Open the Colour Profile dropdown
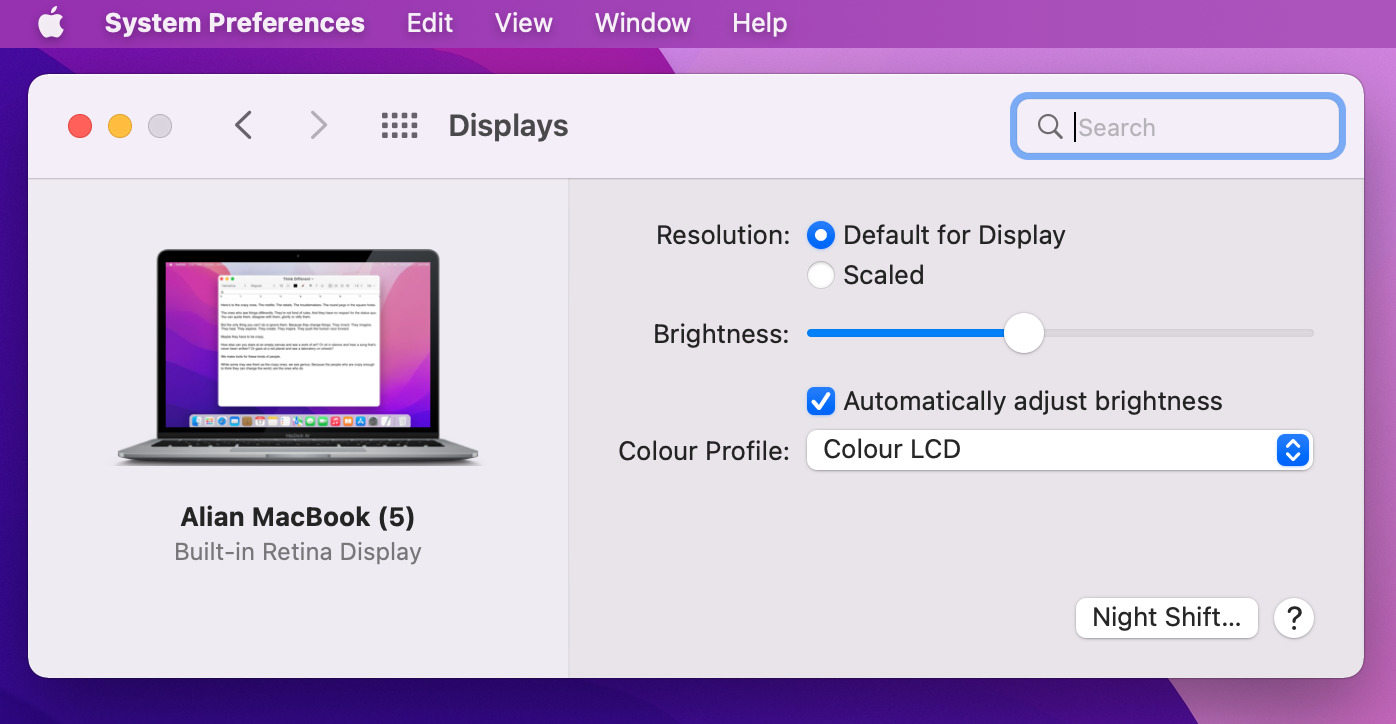Image resolution: width=1396 pixels, height=724 pixels. 1059,450
